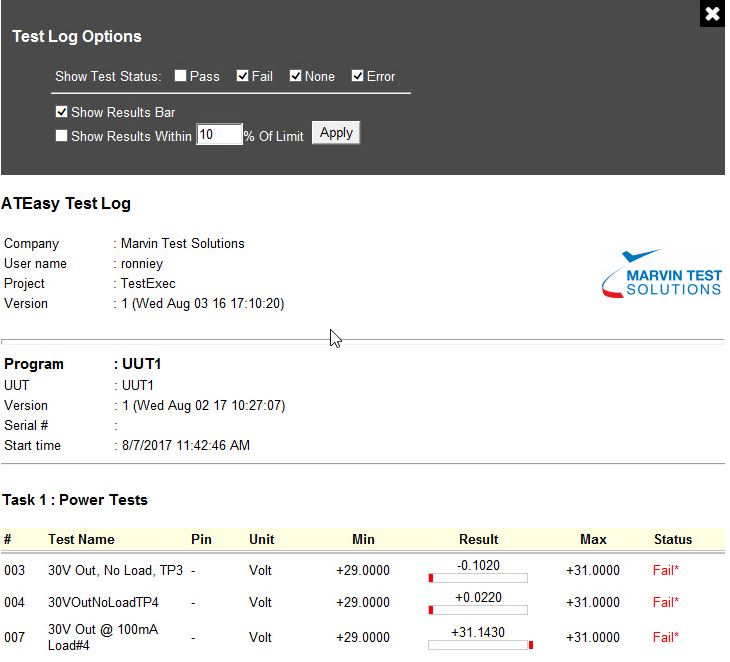Screen dimensions: 730x662
Task: Close the Test Log Options panel
Action: (712, 14)
